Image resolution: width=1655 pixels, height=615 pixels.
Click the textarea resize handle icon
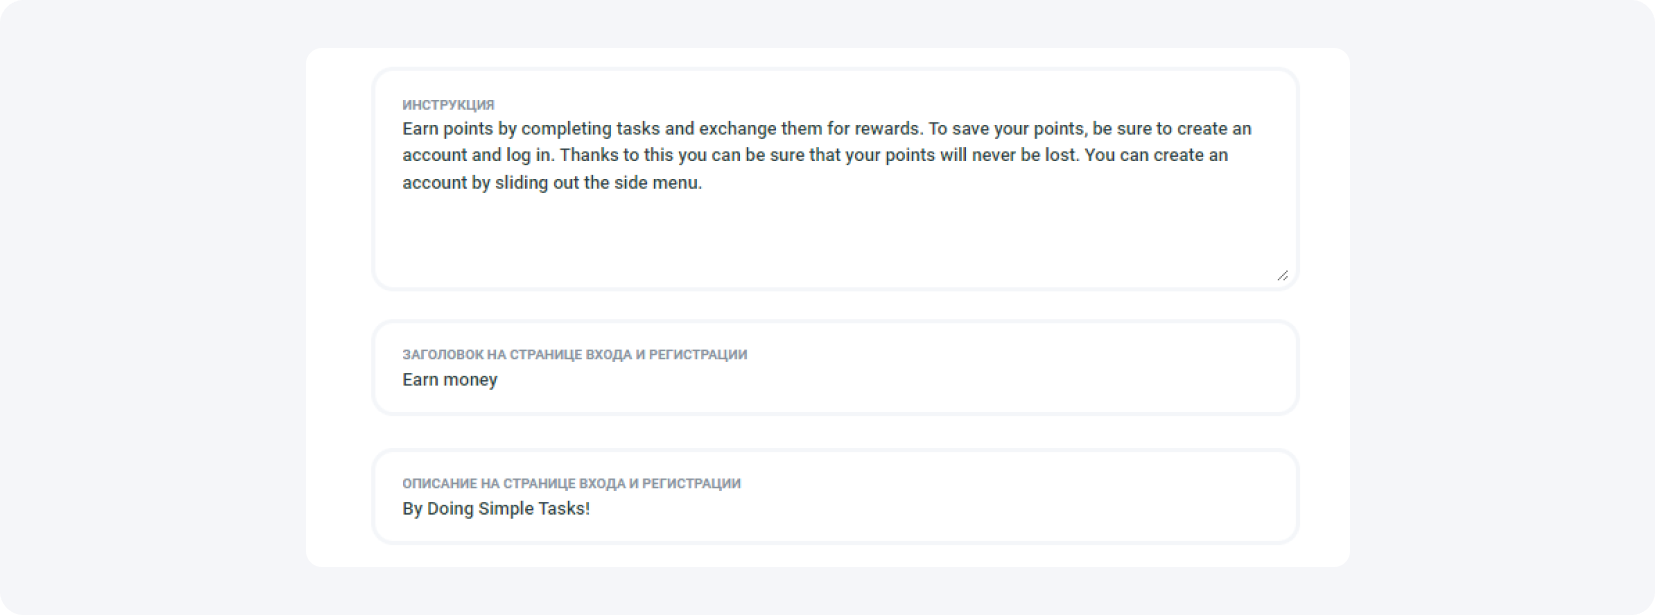tap(1282, 275)
